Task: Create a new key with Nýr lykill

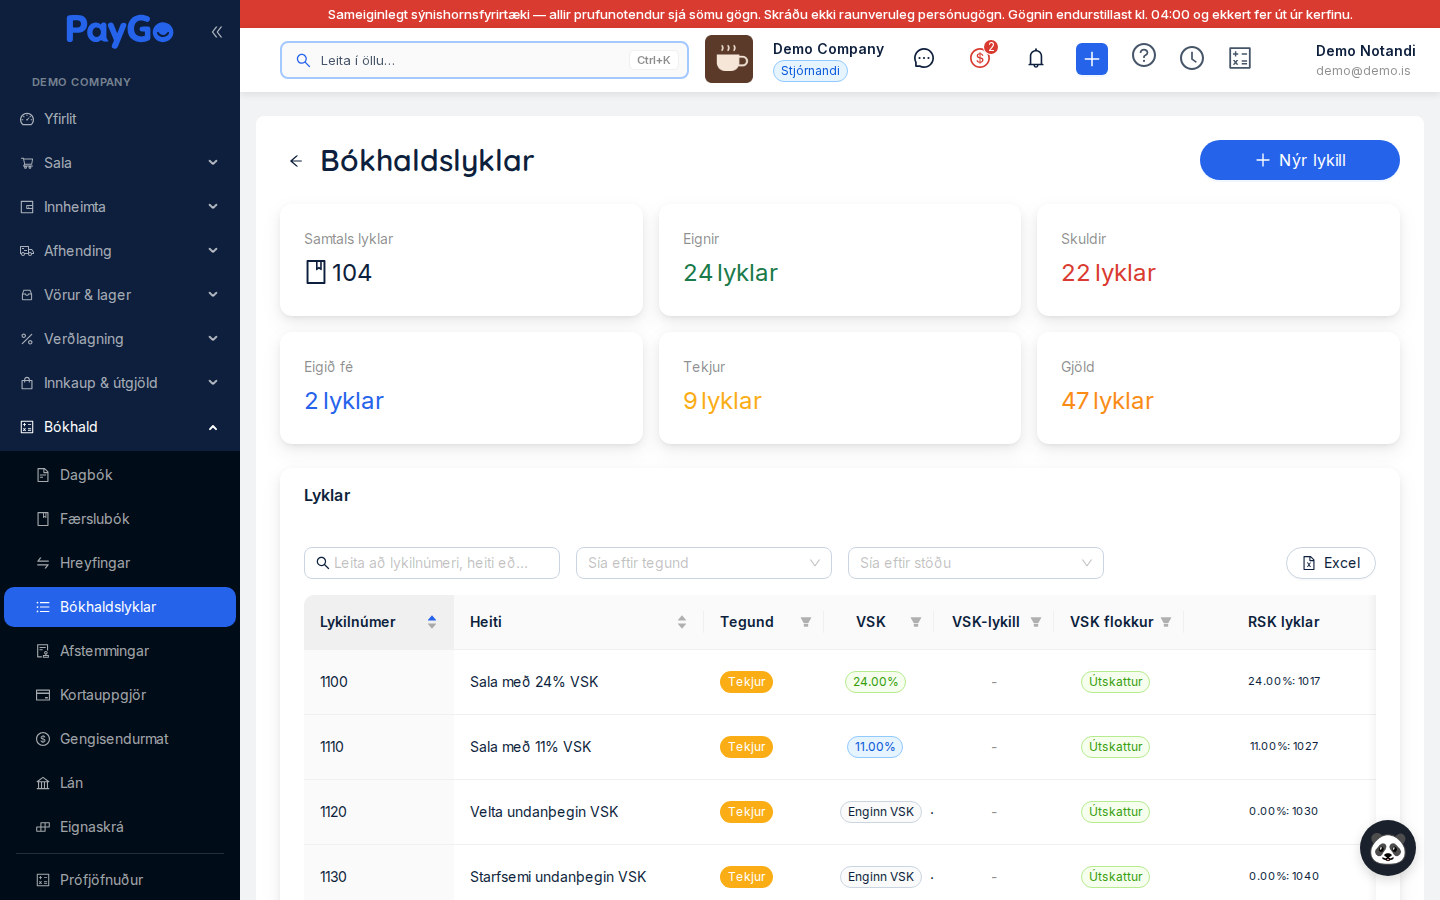Action: click(1300, 160)
